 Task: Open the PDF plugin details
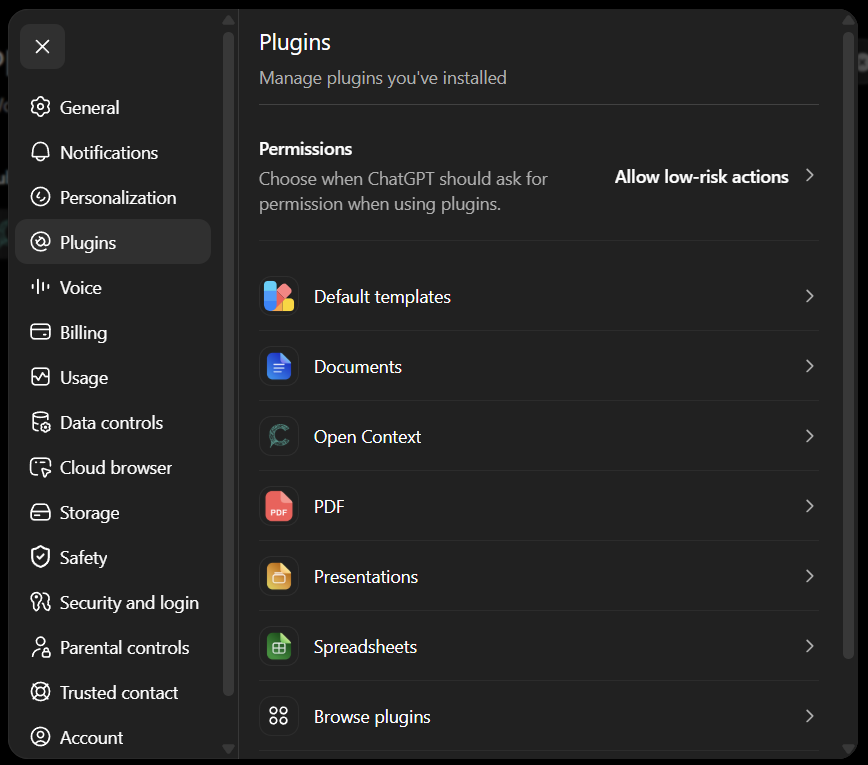[x=539, y=506]
